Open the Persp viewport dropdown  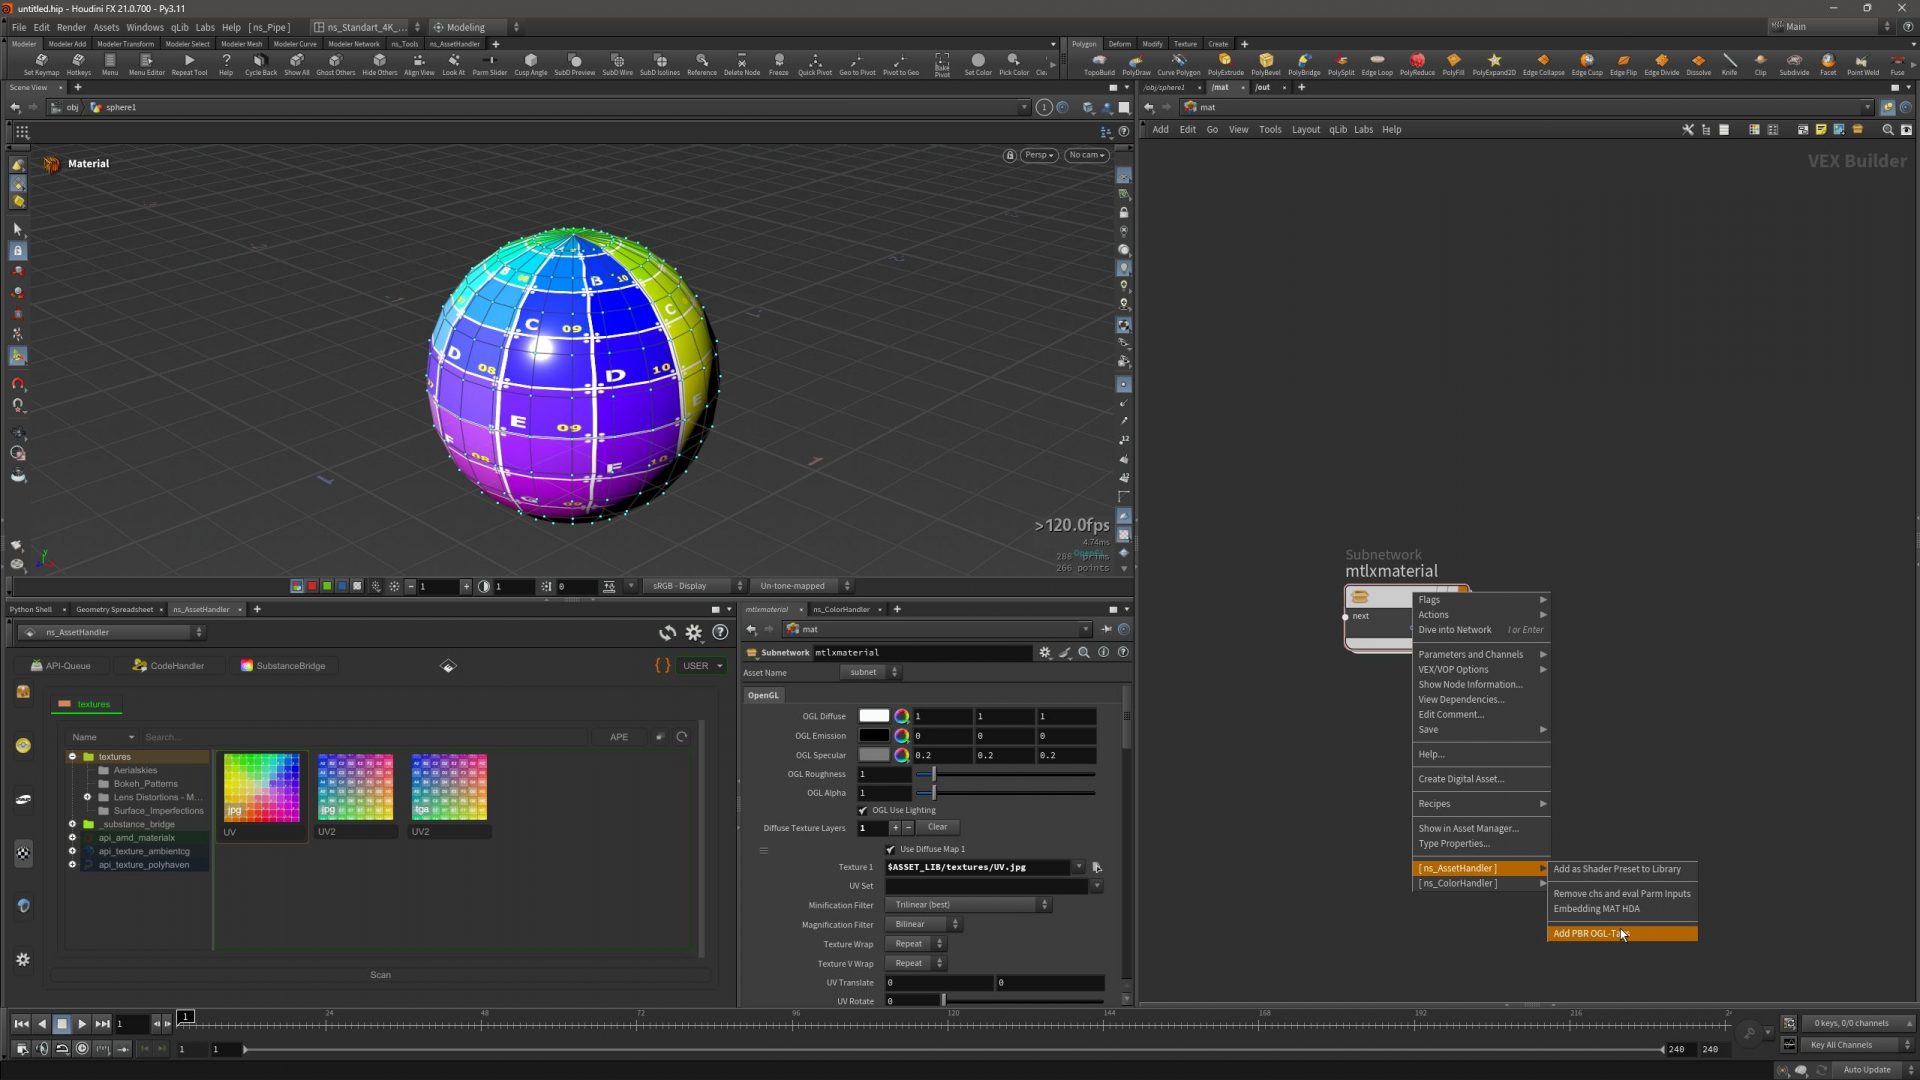1040,155
